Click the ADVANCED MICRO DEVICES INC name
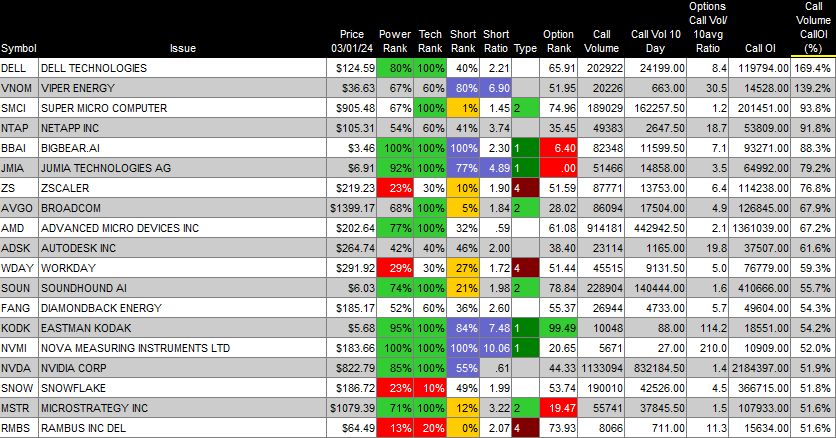 (120, 228)
